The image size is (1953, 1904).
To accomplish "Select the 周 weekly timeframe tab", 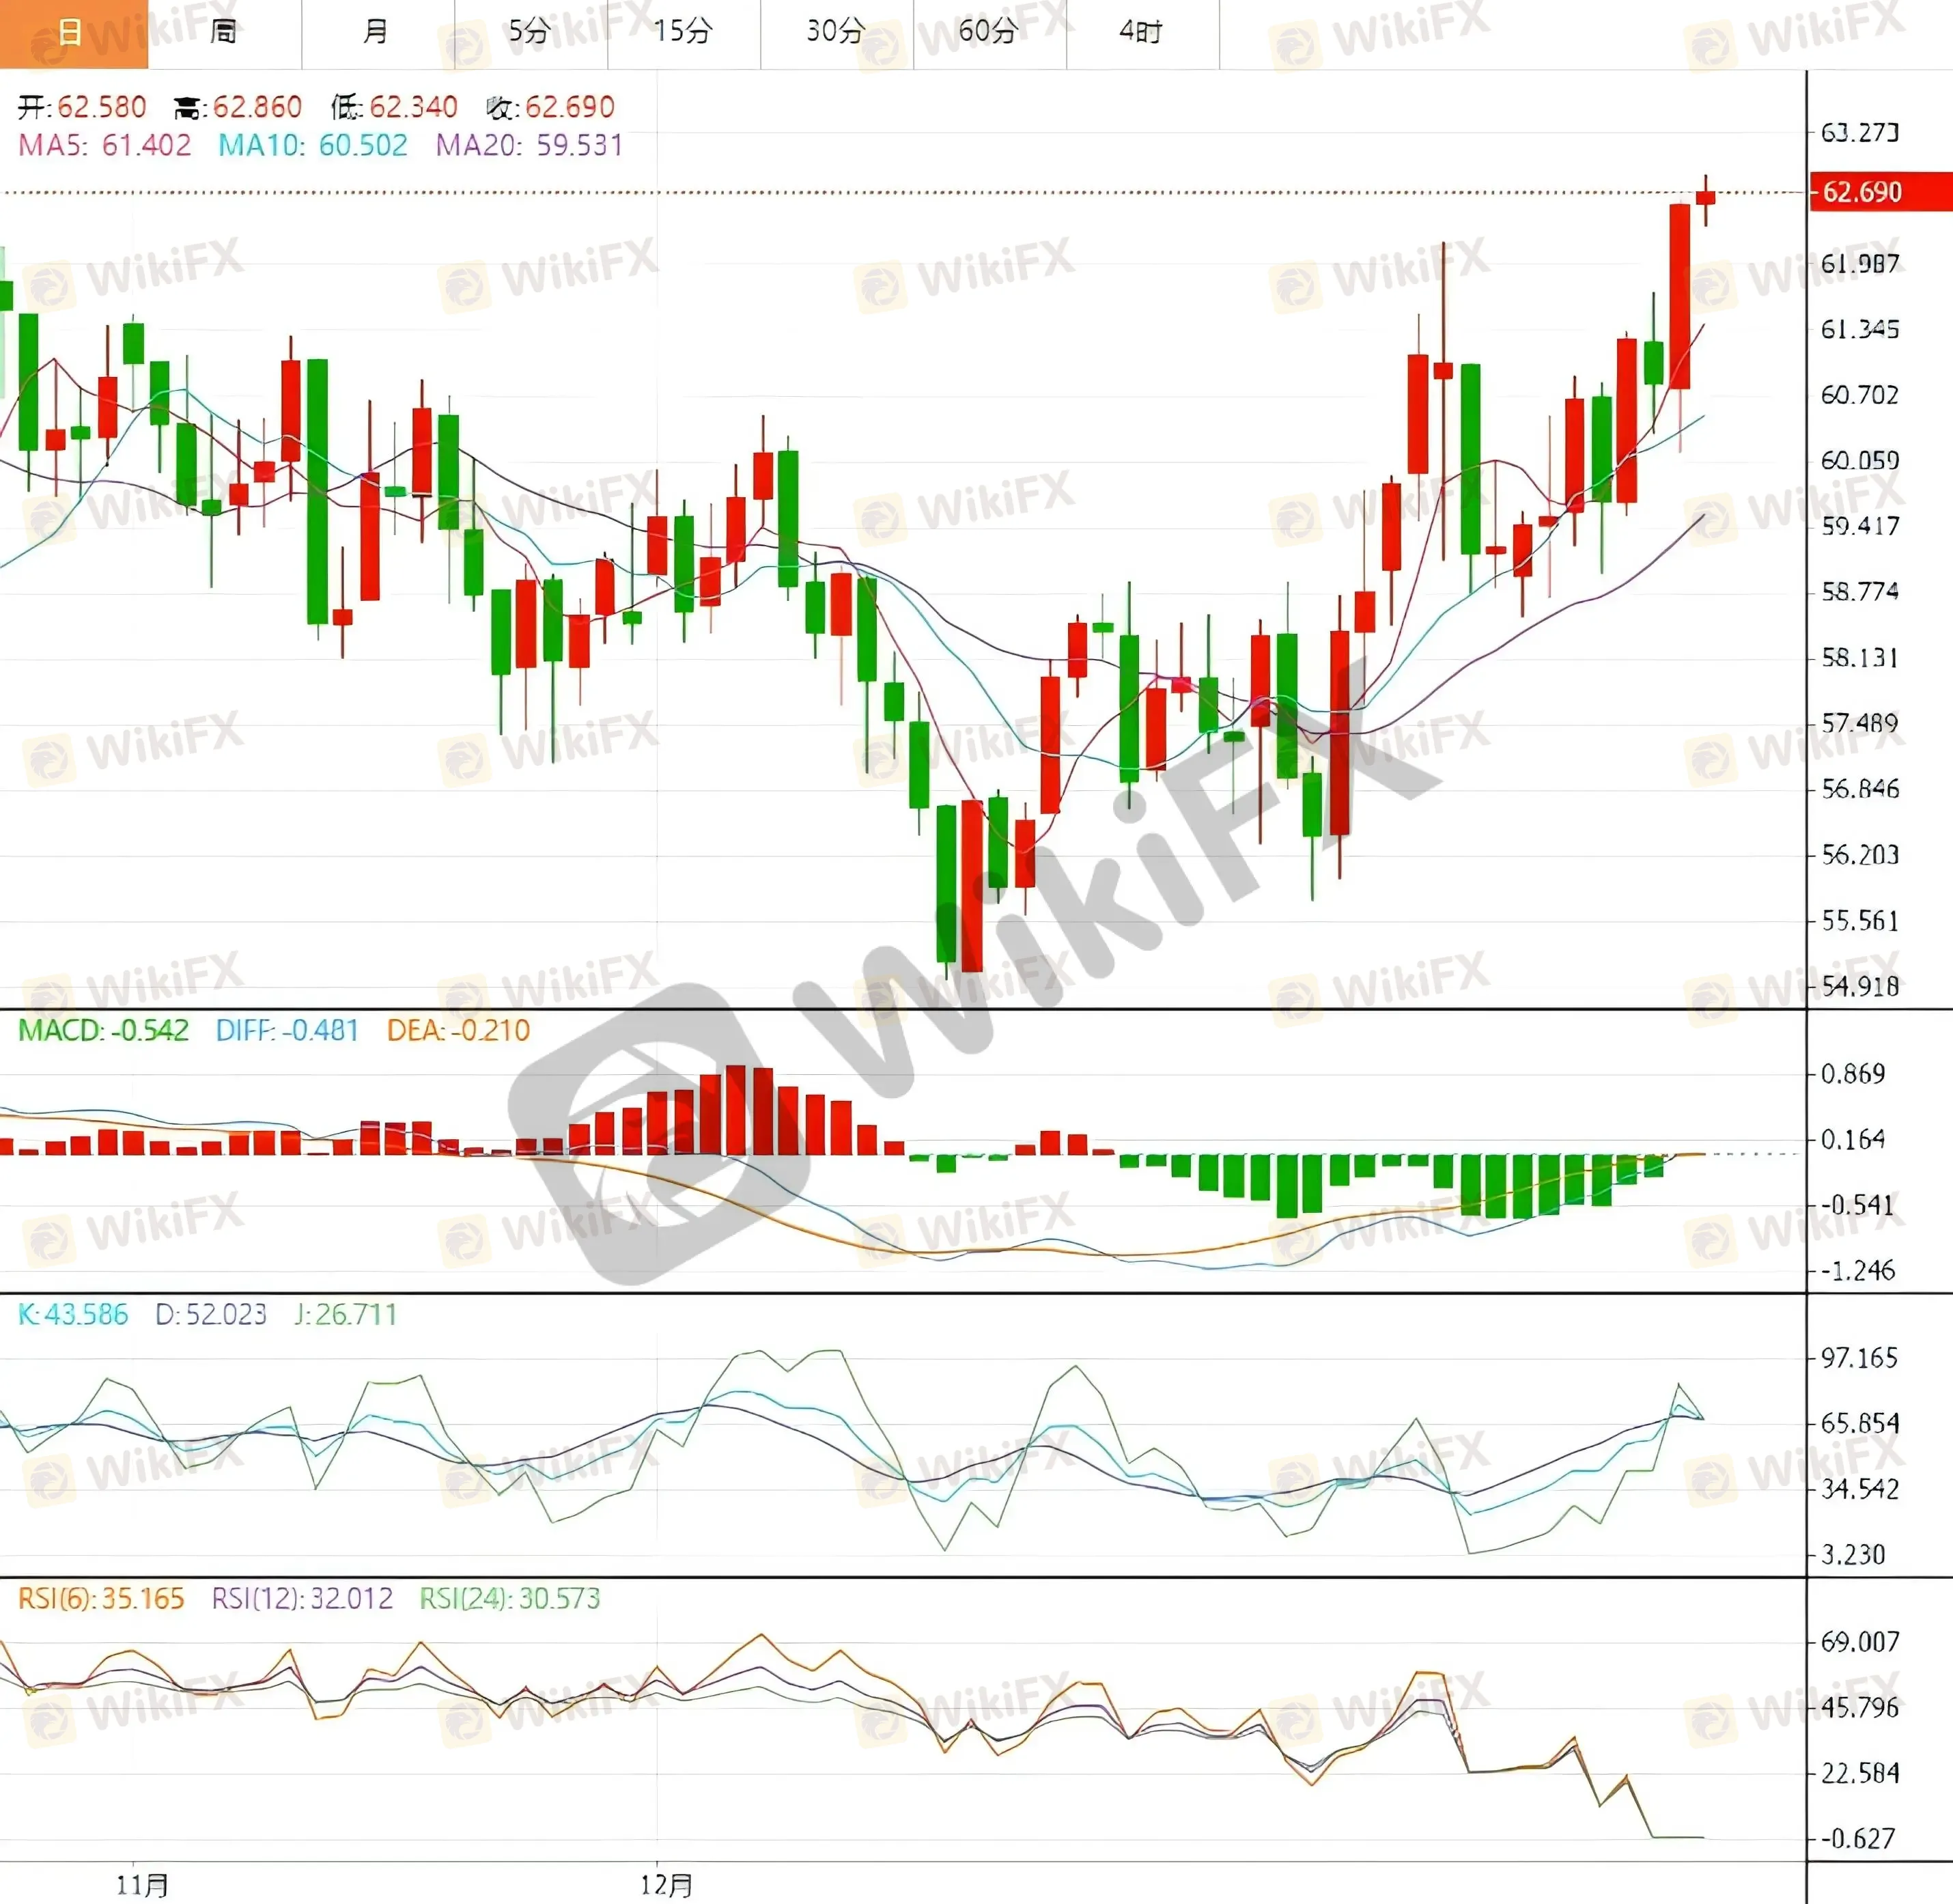I will point(224,33).
